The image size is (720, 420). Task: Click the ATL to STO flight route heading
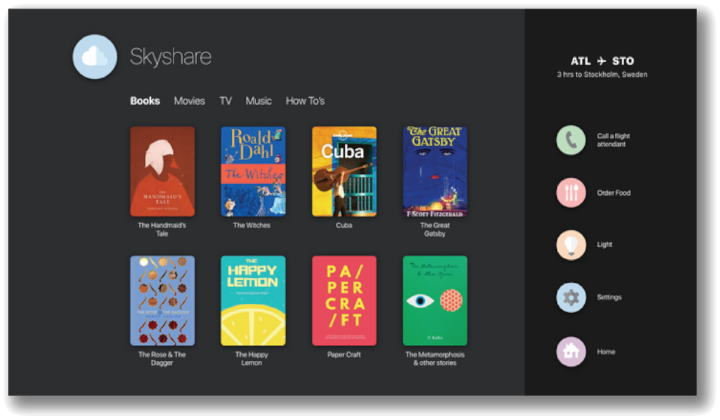[x=602, y=61]
